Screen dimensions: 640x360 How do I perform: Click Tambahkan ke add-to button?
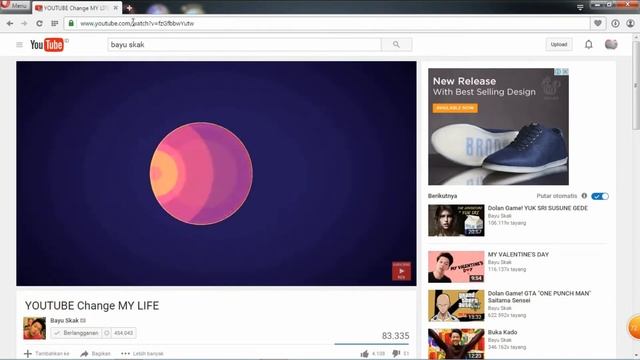(47, 353)
